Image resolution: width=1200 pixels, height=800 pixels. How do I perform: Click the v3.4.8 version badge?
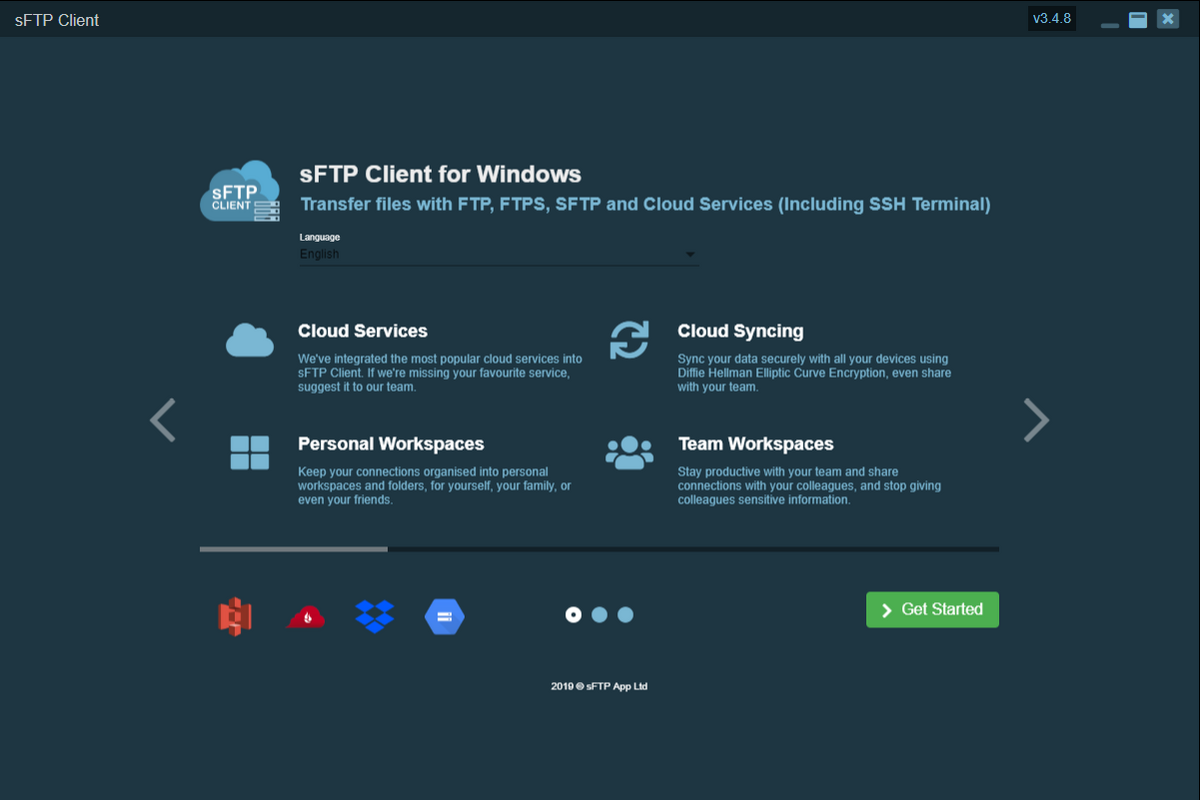[x=1052, y=19]
